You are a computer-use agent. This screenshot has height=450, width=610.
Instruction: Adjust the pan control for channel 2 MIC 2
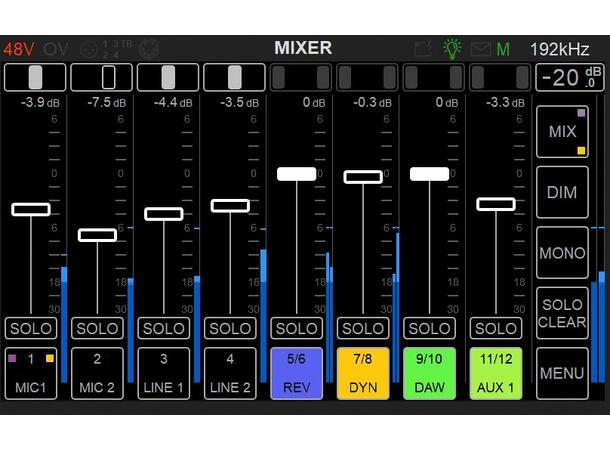pos(102,77)
